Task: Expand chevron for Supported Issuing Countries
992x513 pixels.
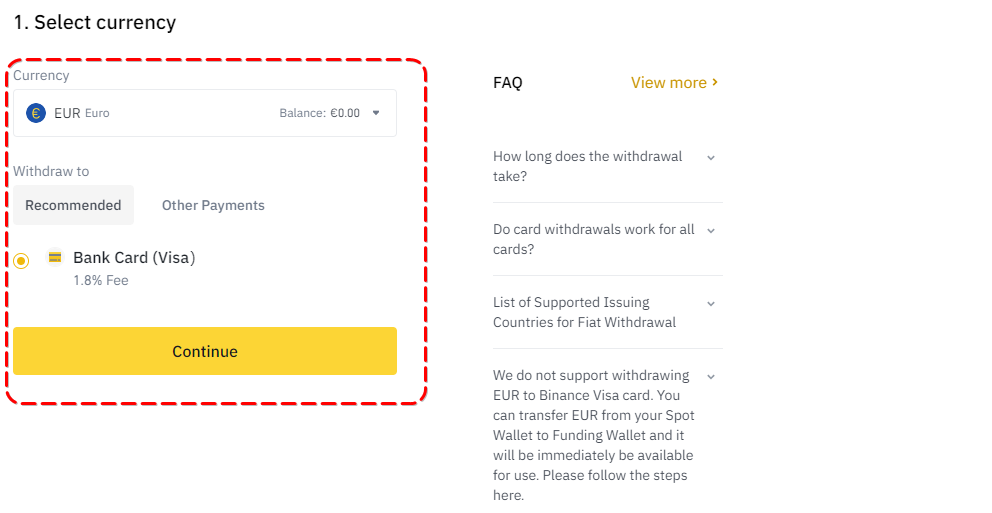Action: pos(711,303)
